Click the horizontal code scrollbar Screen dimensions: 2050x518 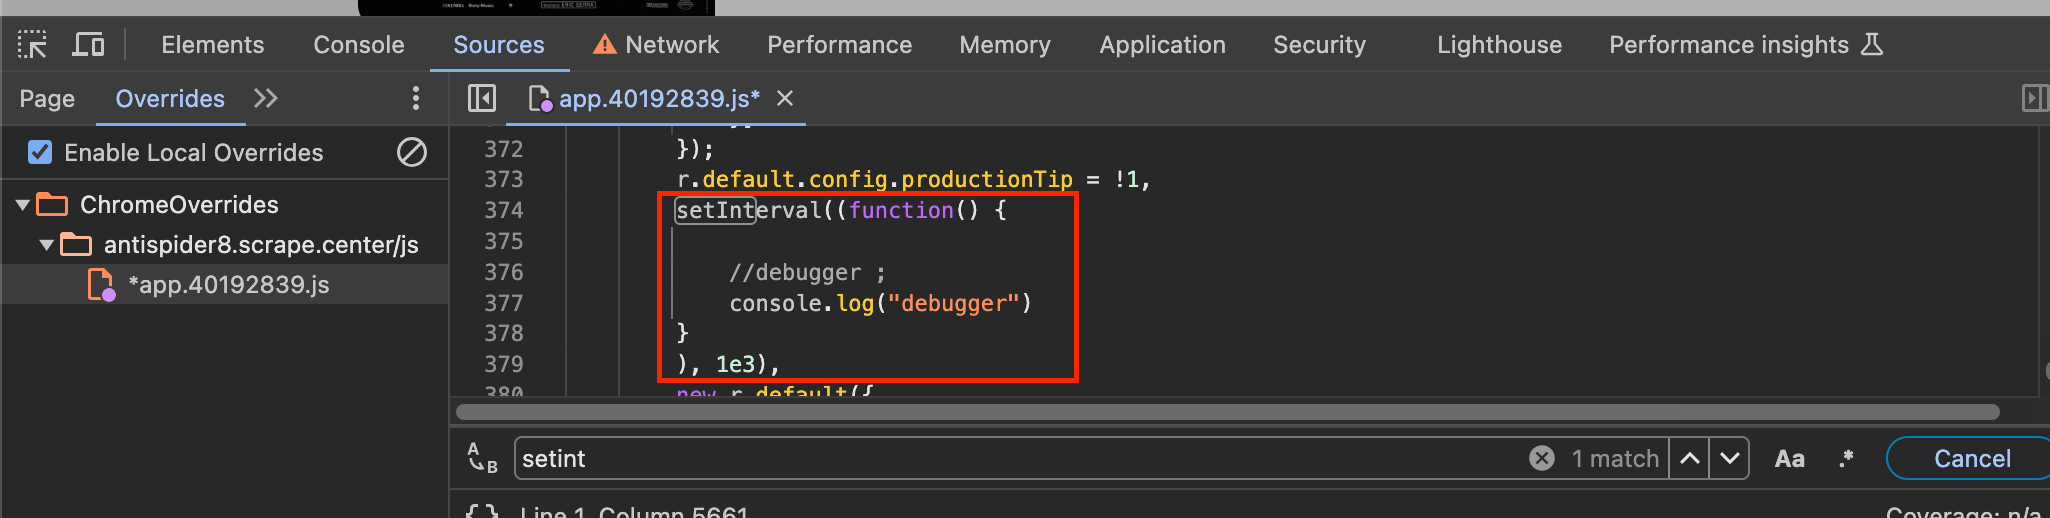point(1228,412)
